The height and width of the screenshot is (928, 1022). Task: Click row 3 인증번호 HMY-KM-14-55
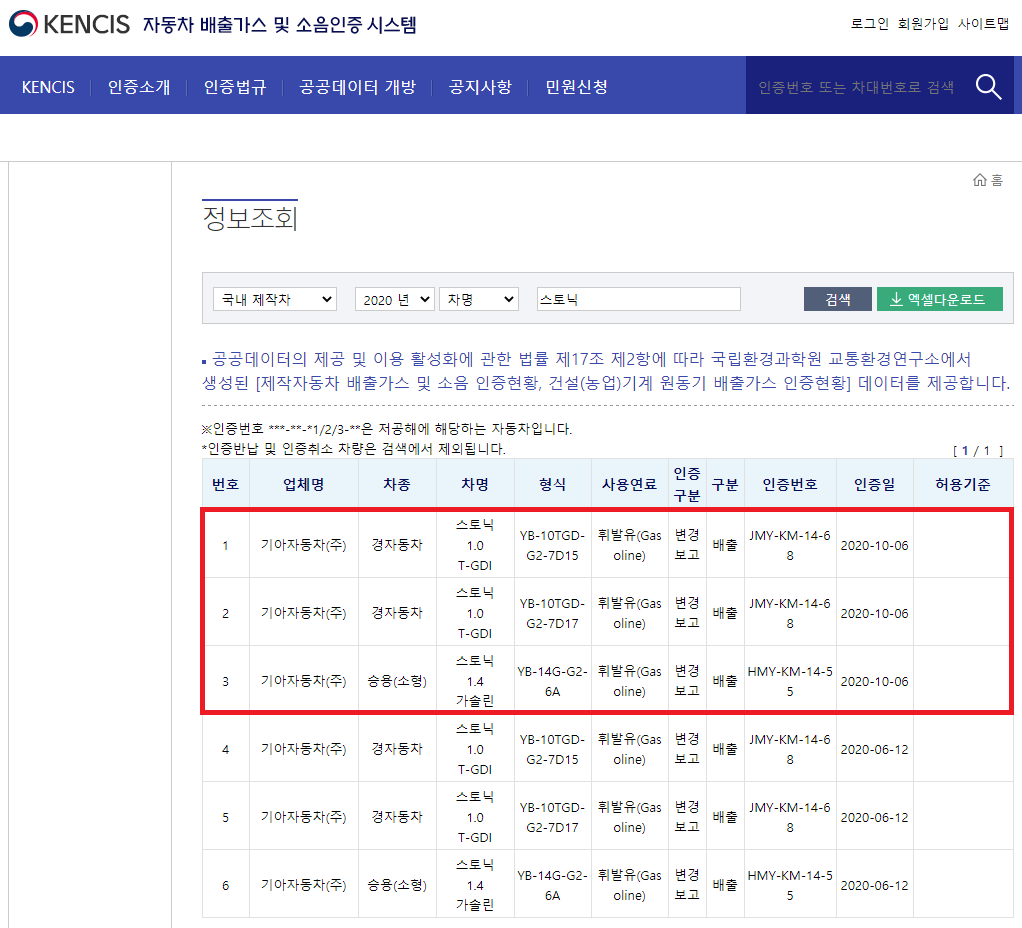[790, 681]
